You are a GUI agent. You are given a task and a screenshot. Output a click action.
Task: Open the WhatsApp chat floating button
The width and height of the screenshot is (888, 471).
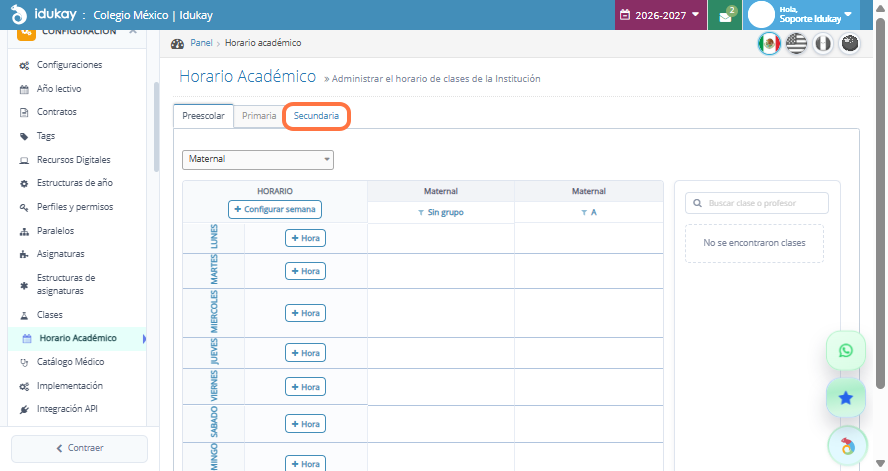pyautogui.click(x=846, y=351)
